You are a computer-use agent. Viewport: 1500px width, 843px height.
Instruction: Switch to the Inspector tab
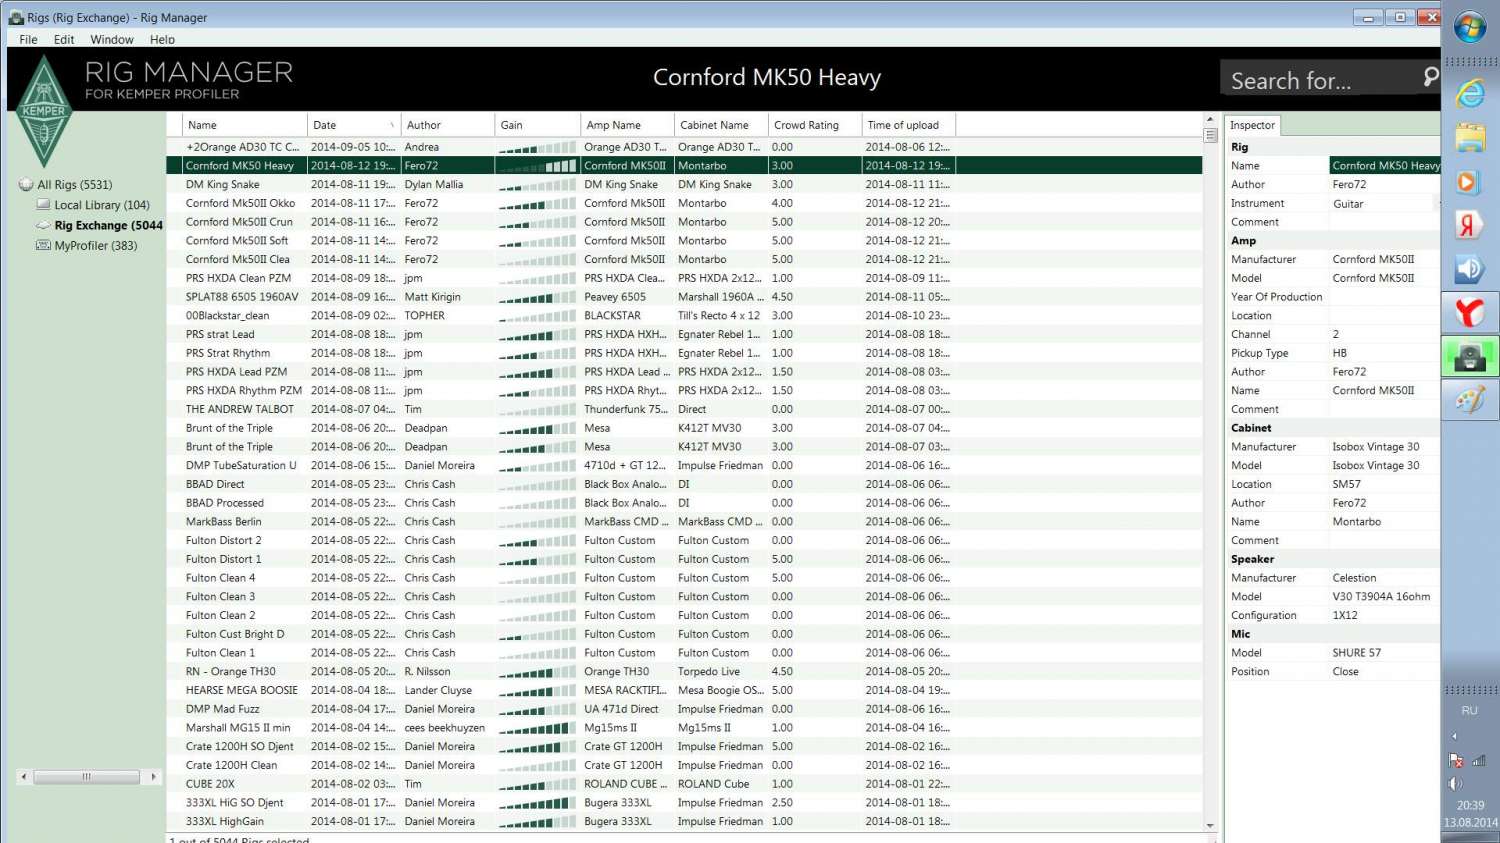coord(1252,125)
